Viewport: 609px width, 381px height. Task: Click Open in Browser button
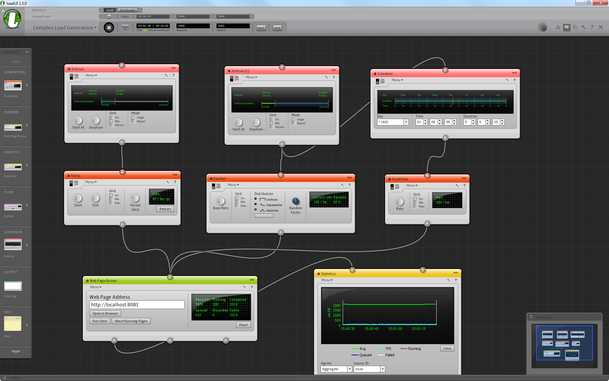[105, 313]
